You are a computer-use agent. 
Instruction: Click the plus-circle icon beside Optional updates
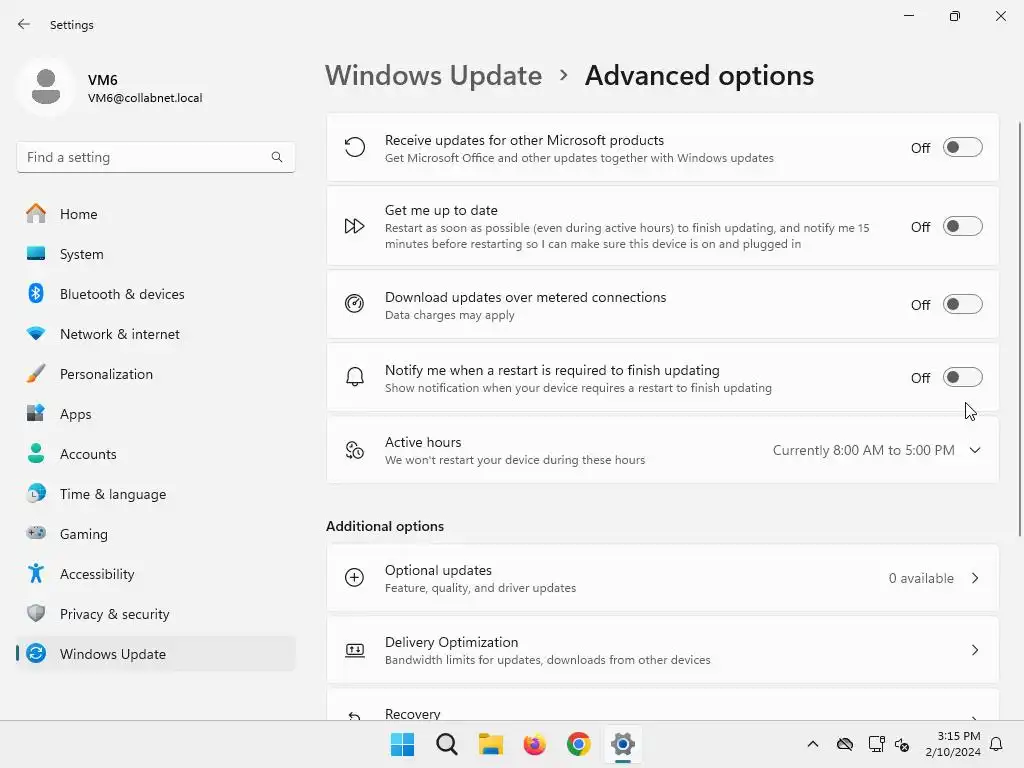(x=355, y=577)
